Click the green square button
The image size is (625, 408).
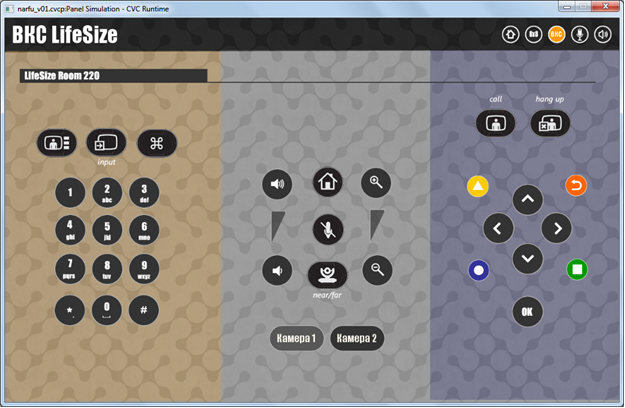pos(577,269)
